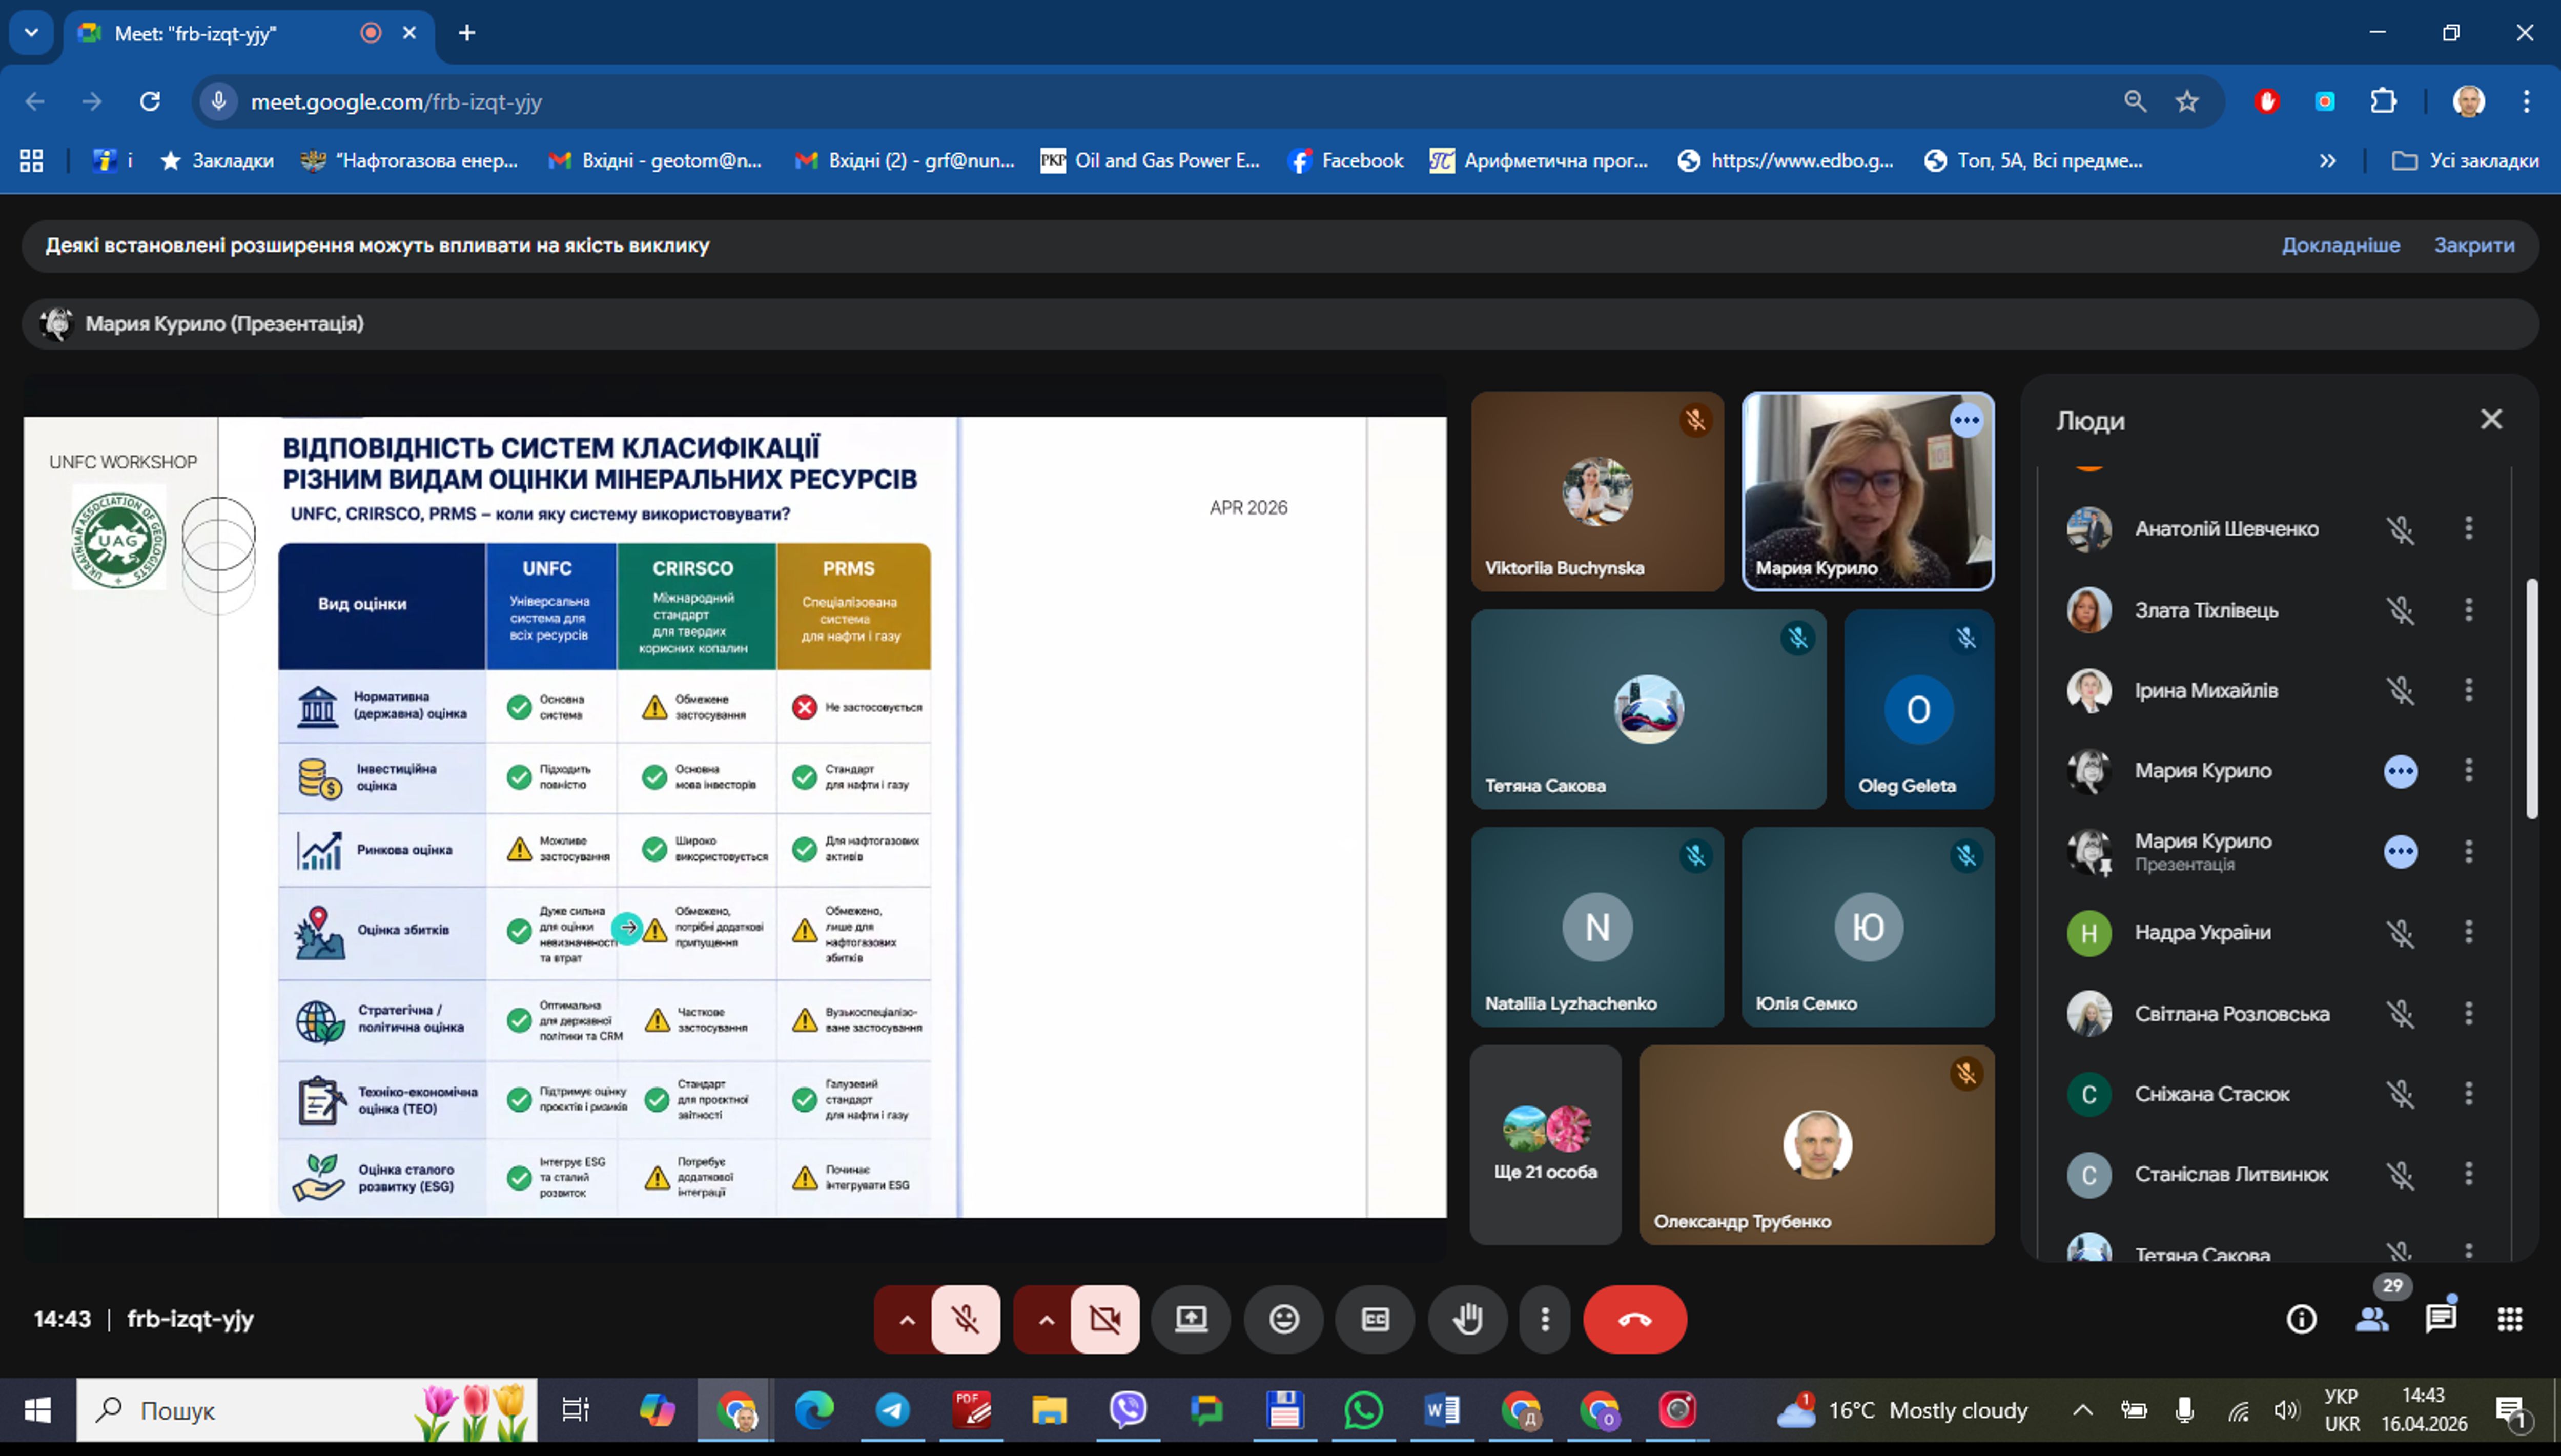Screen dimensions: 2561x1456
Task: Click the Тетяна Сакова participant tile
Action: tap(1648, 709)
